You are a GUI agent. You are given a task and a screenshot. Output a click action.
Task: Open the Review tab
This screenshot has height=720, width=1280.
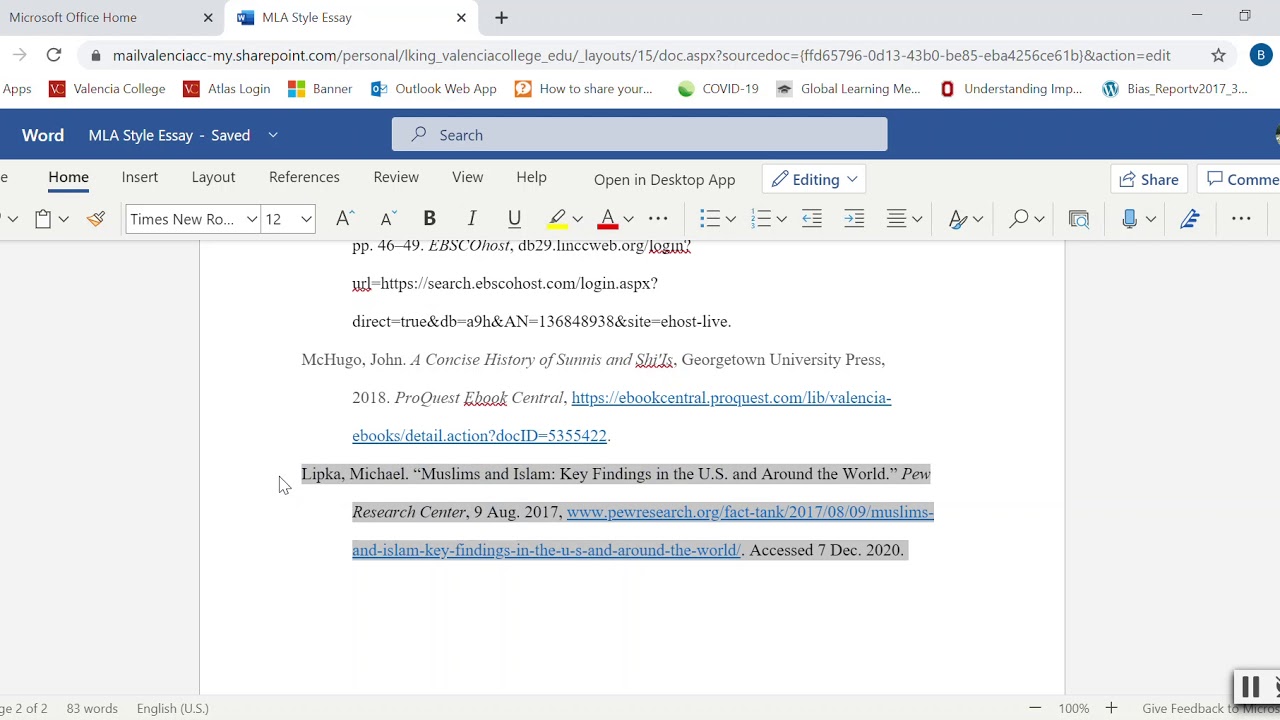pyautogui.click(x=396, y=177)
